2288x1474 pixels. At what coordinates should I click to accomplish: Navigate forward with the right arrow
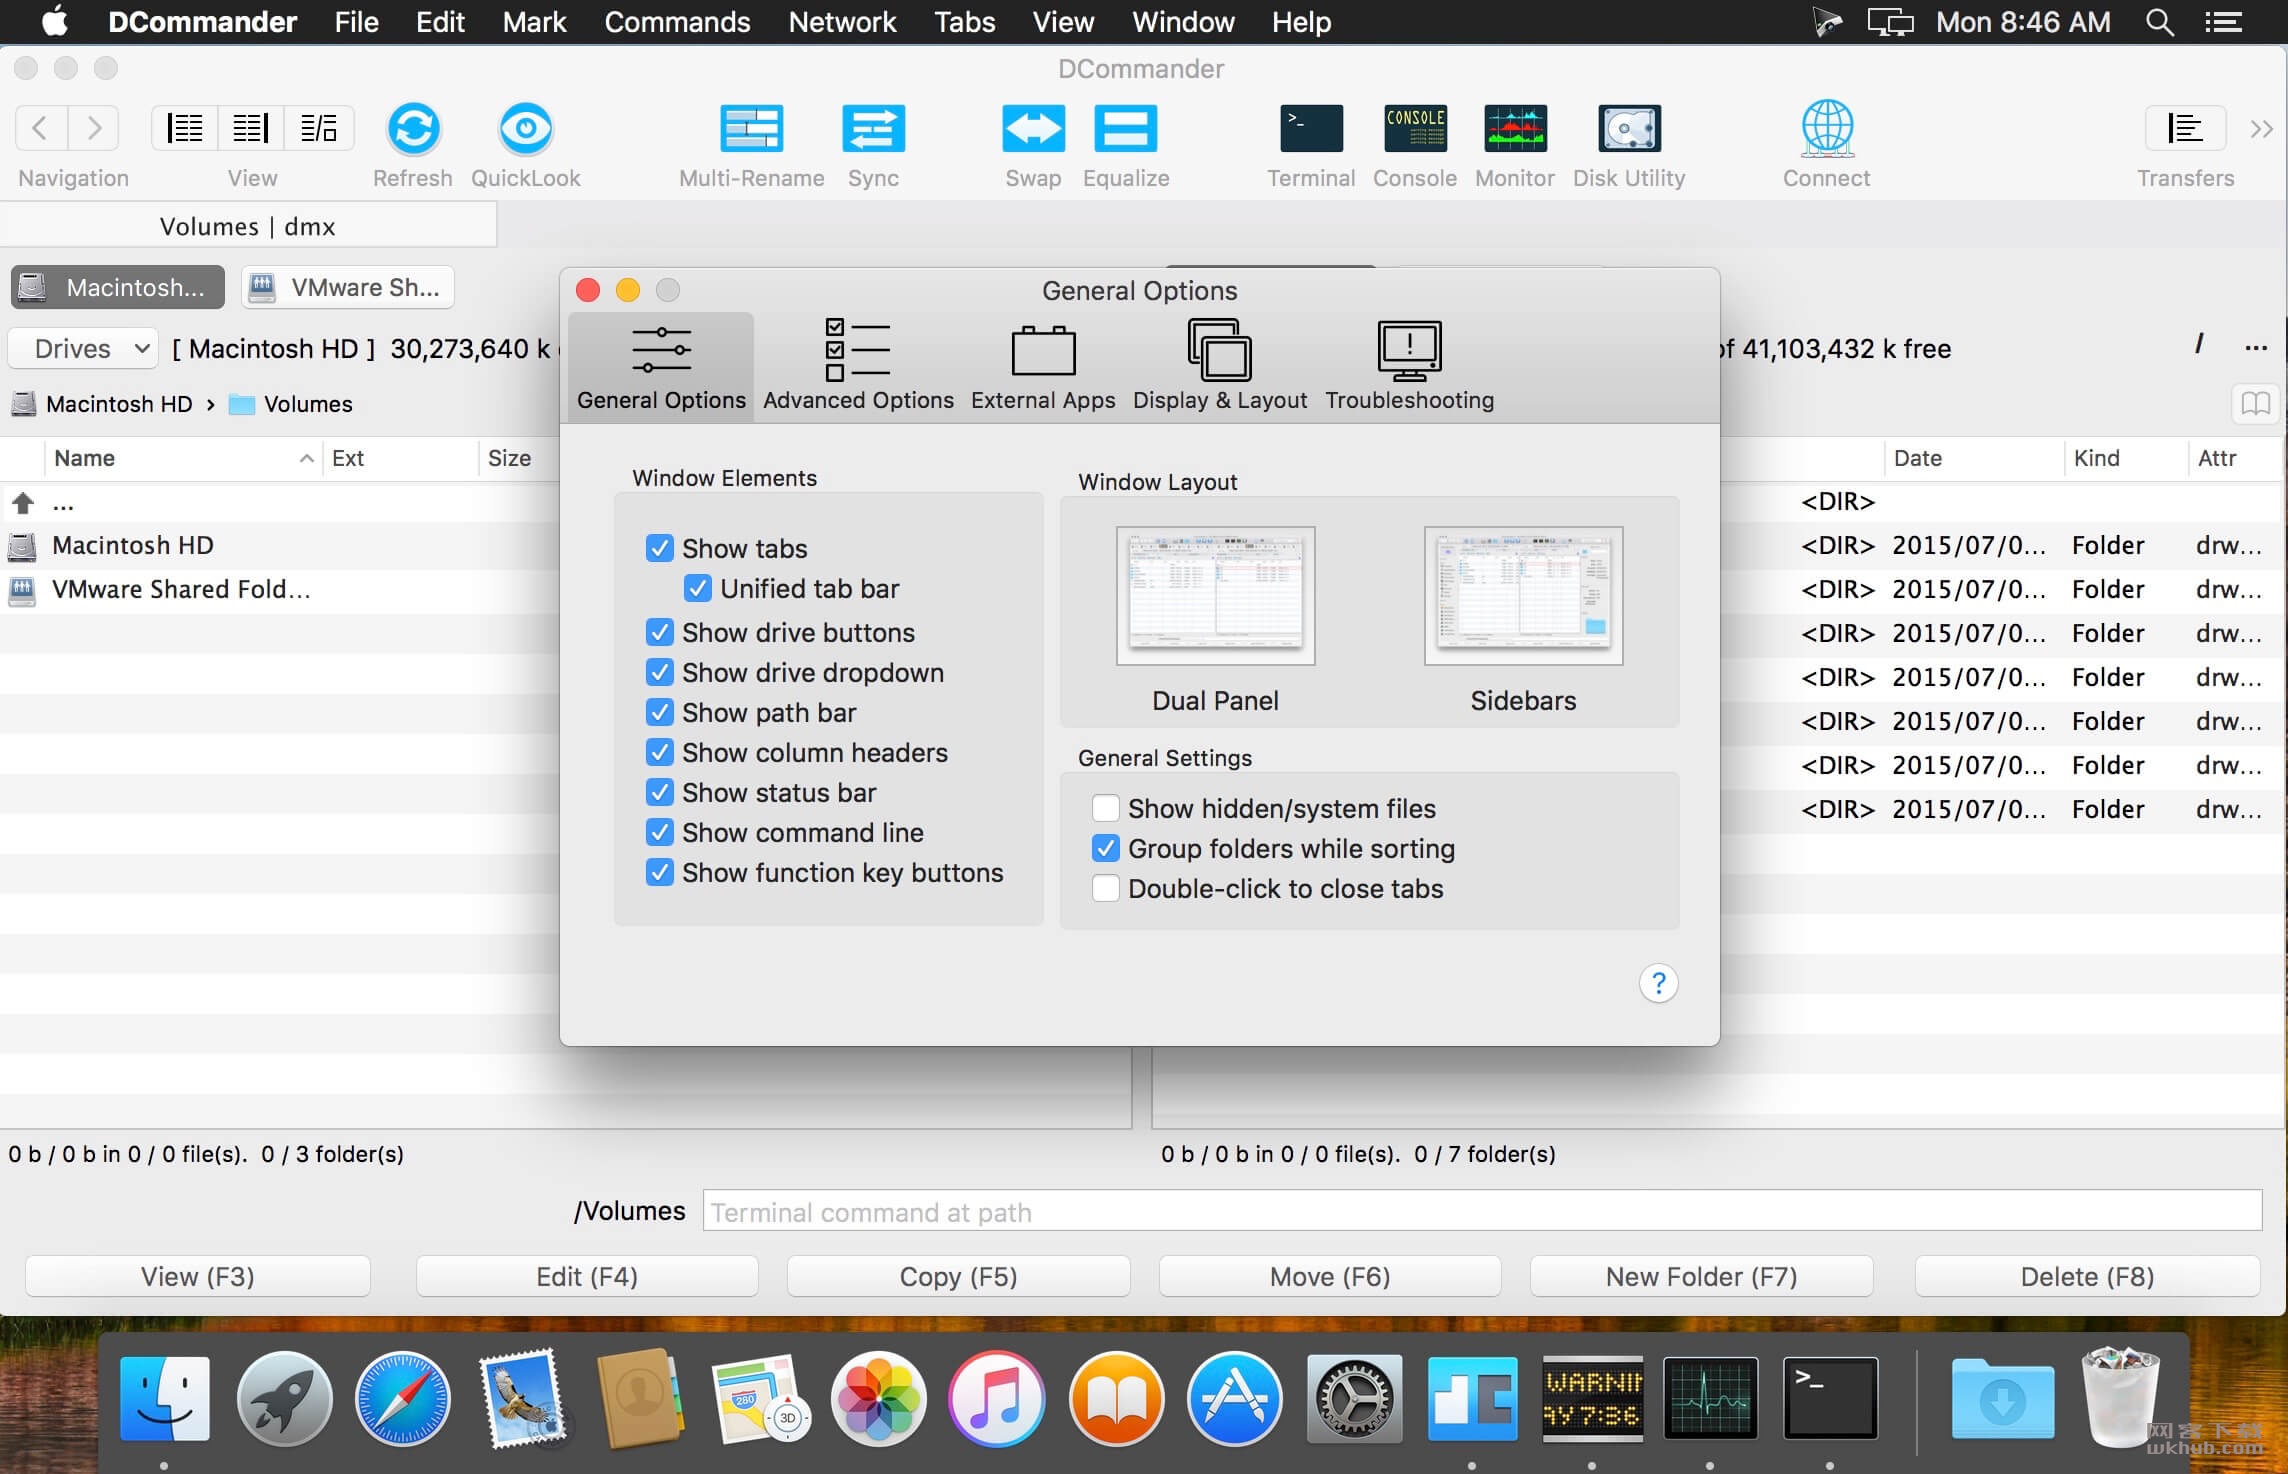(x=94, y=128)
